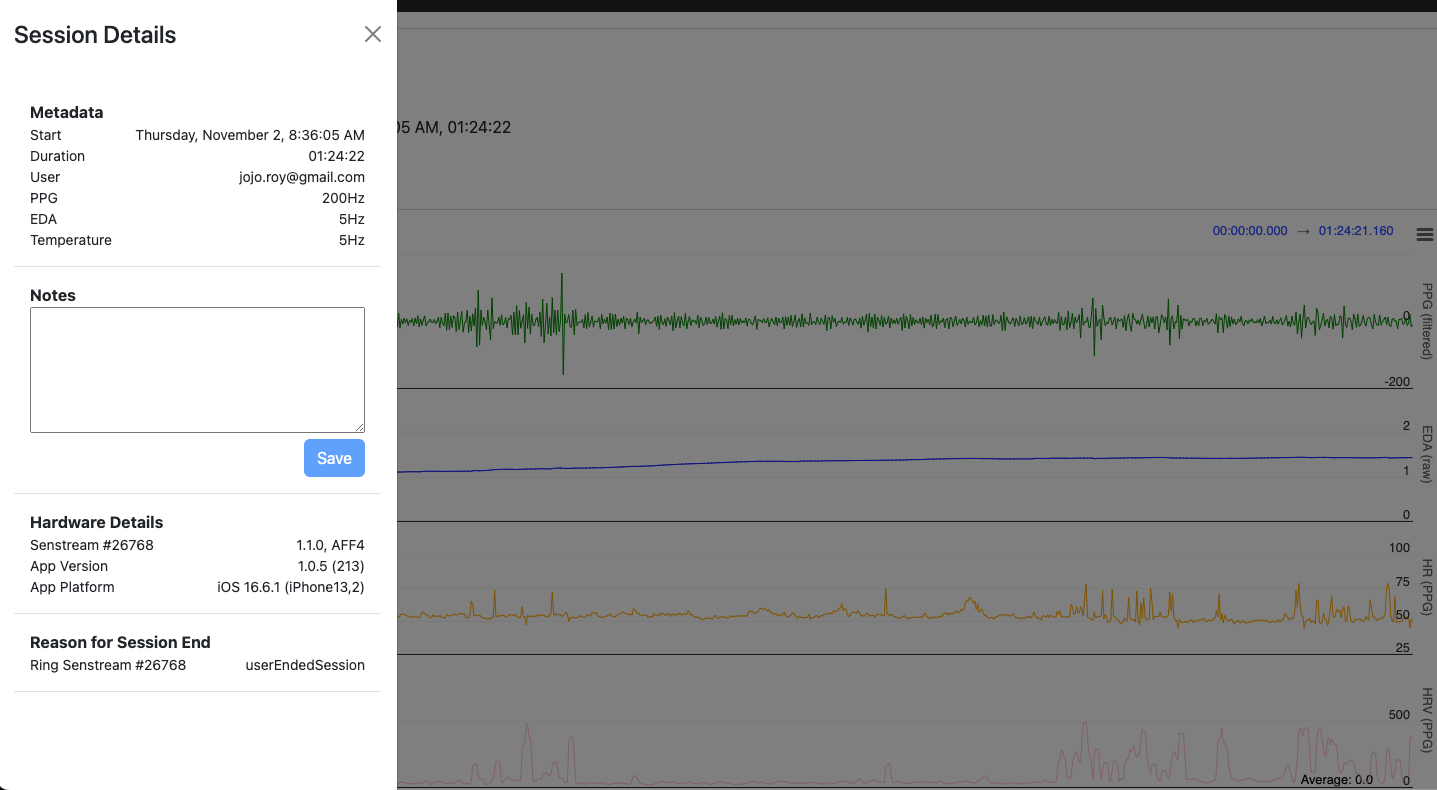Grab the Notes textarea resize handle

pyautogui.click(x=359, y=427)
